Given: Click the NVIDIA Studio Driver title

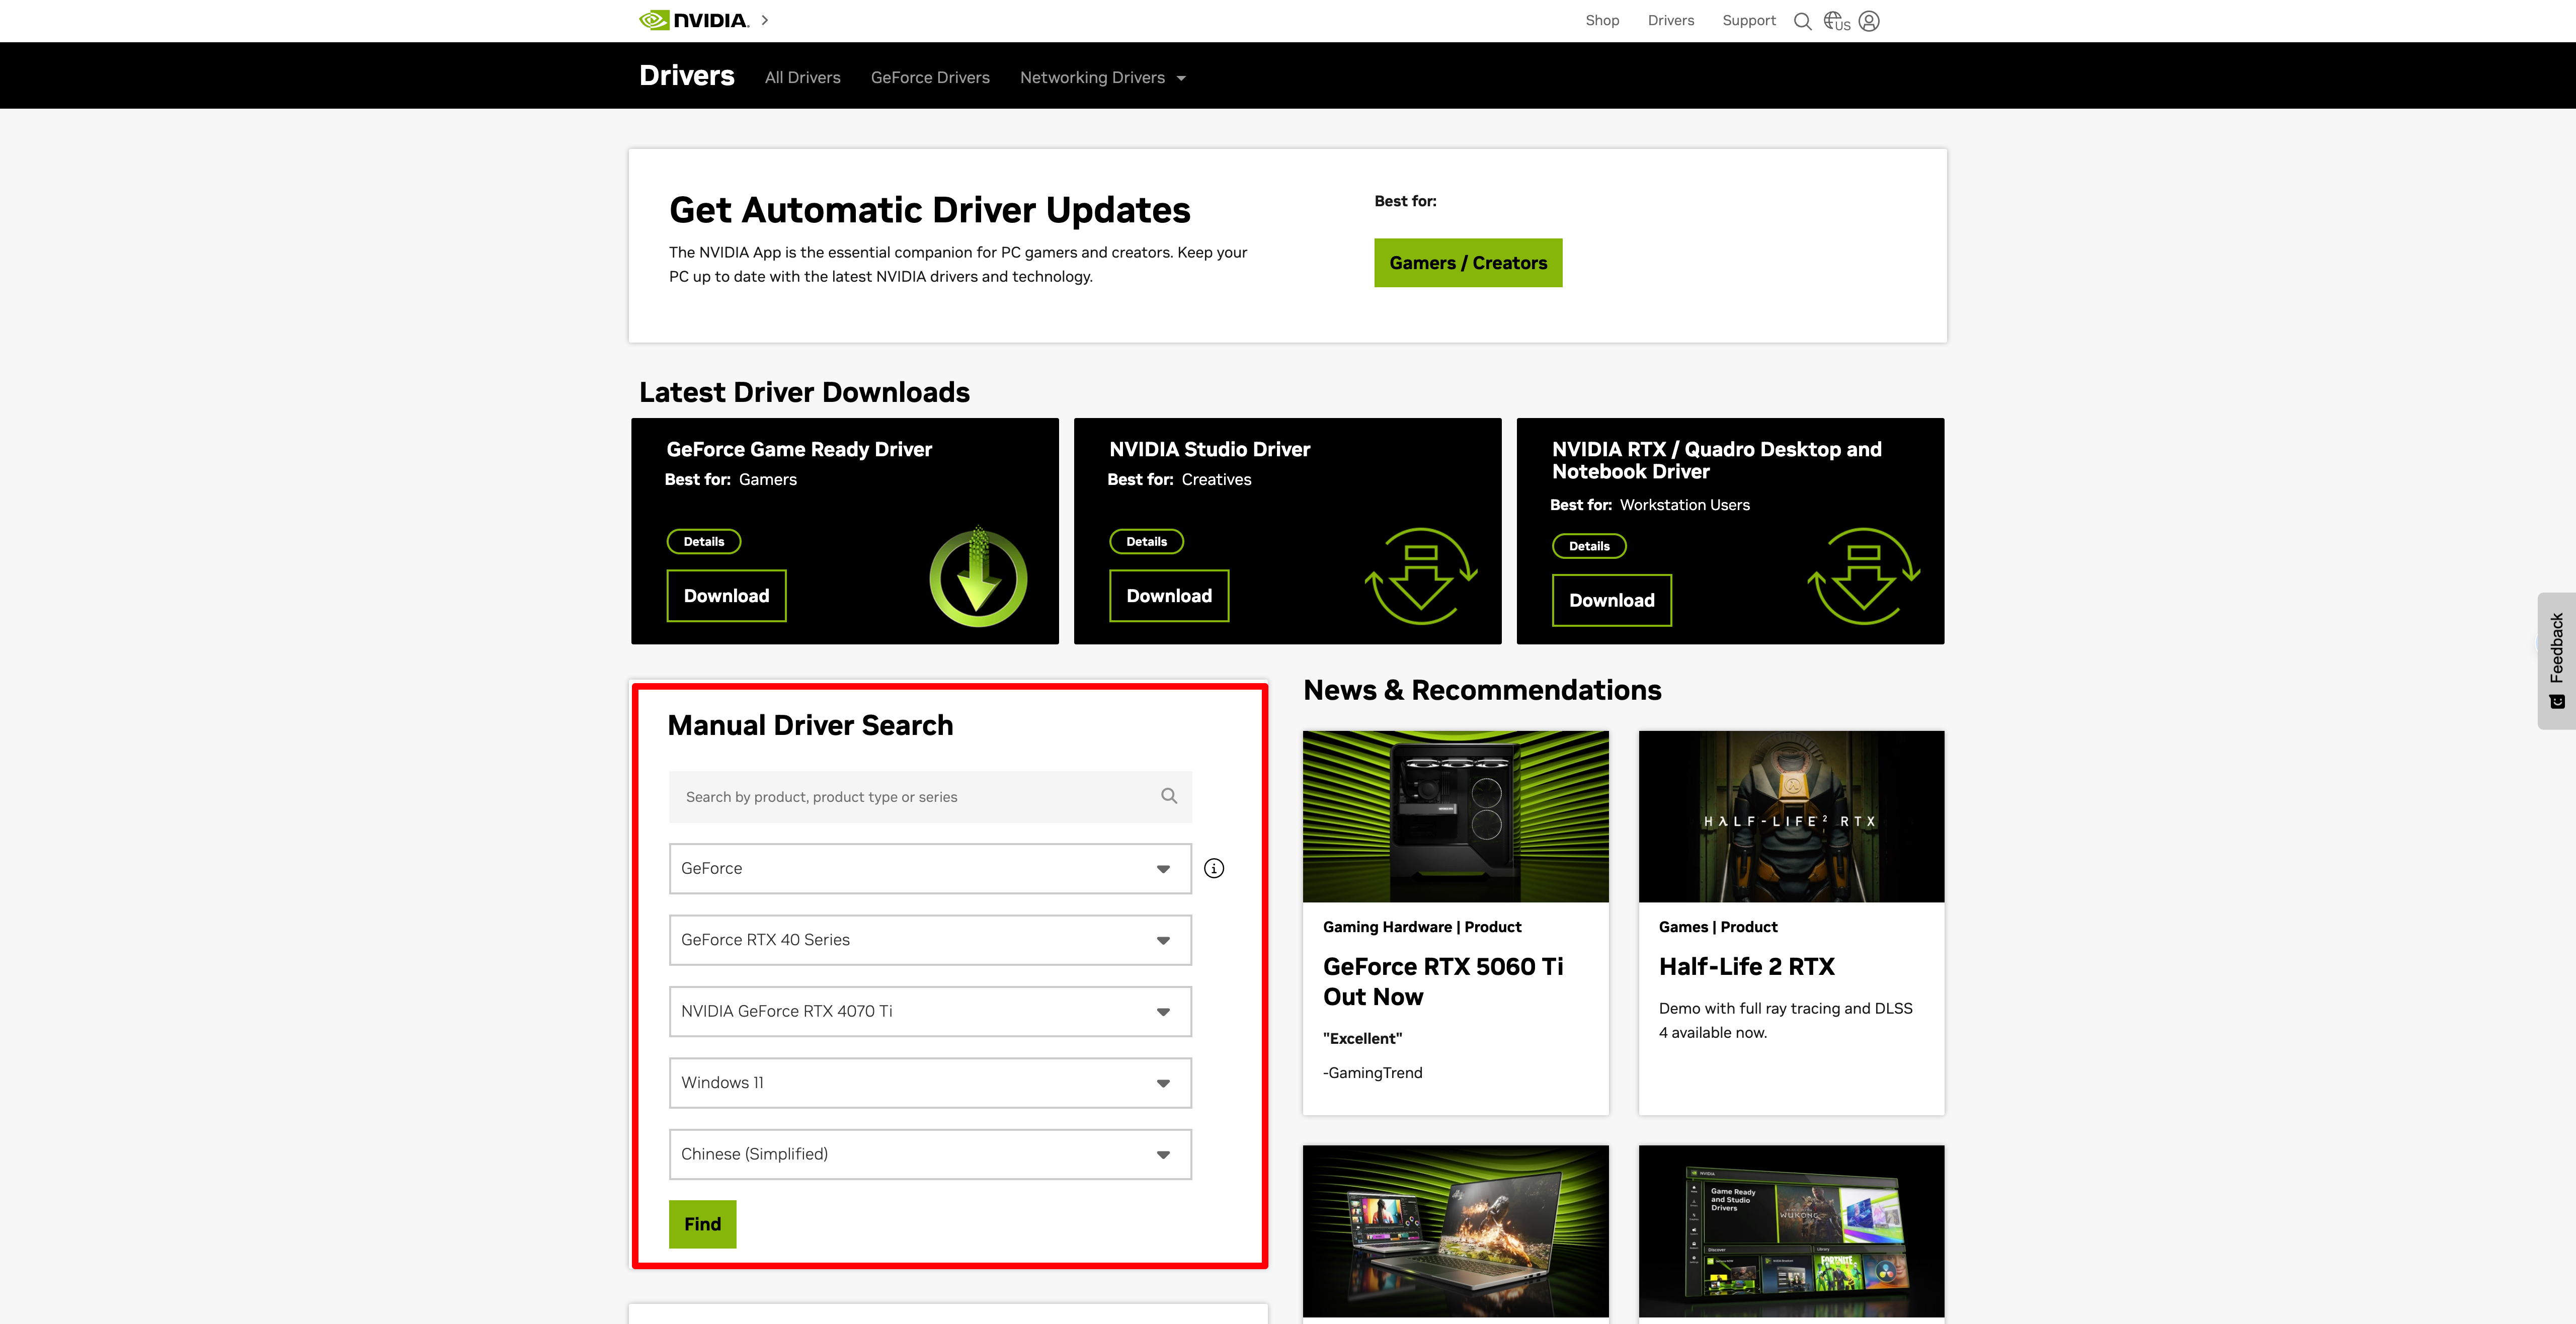Looking at the screenshot, I should (1210, 450).
